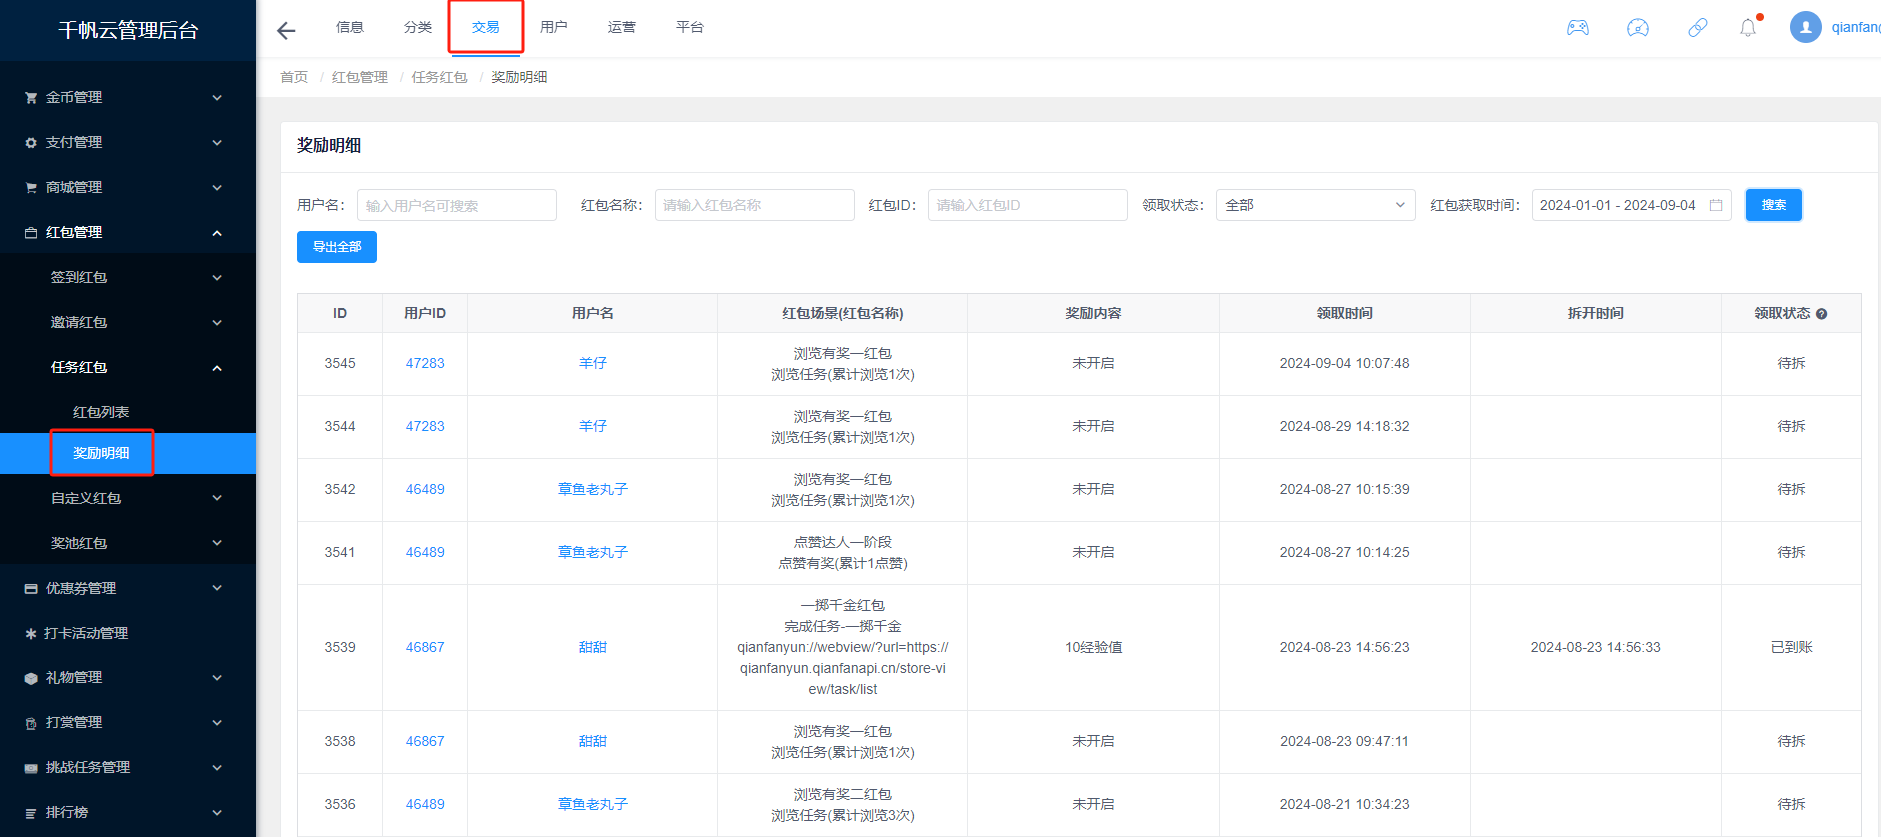The height and width of the screenshot is (837, 1881).
Task: Expand the 邀请红包 submenu chevron
Action: click(x=217, y=323)
